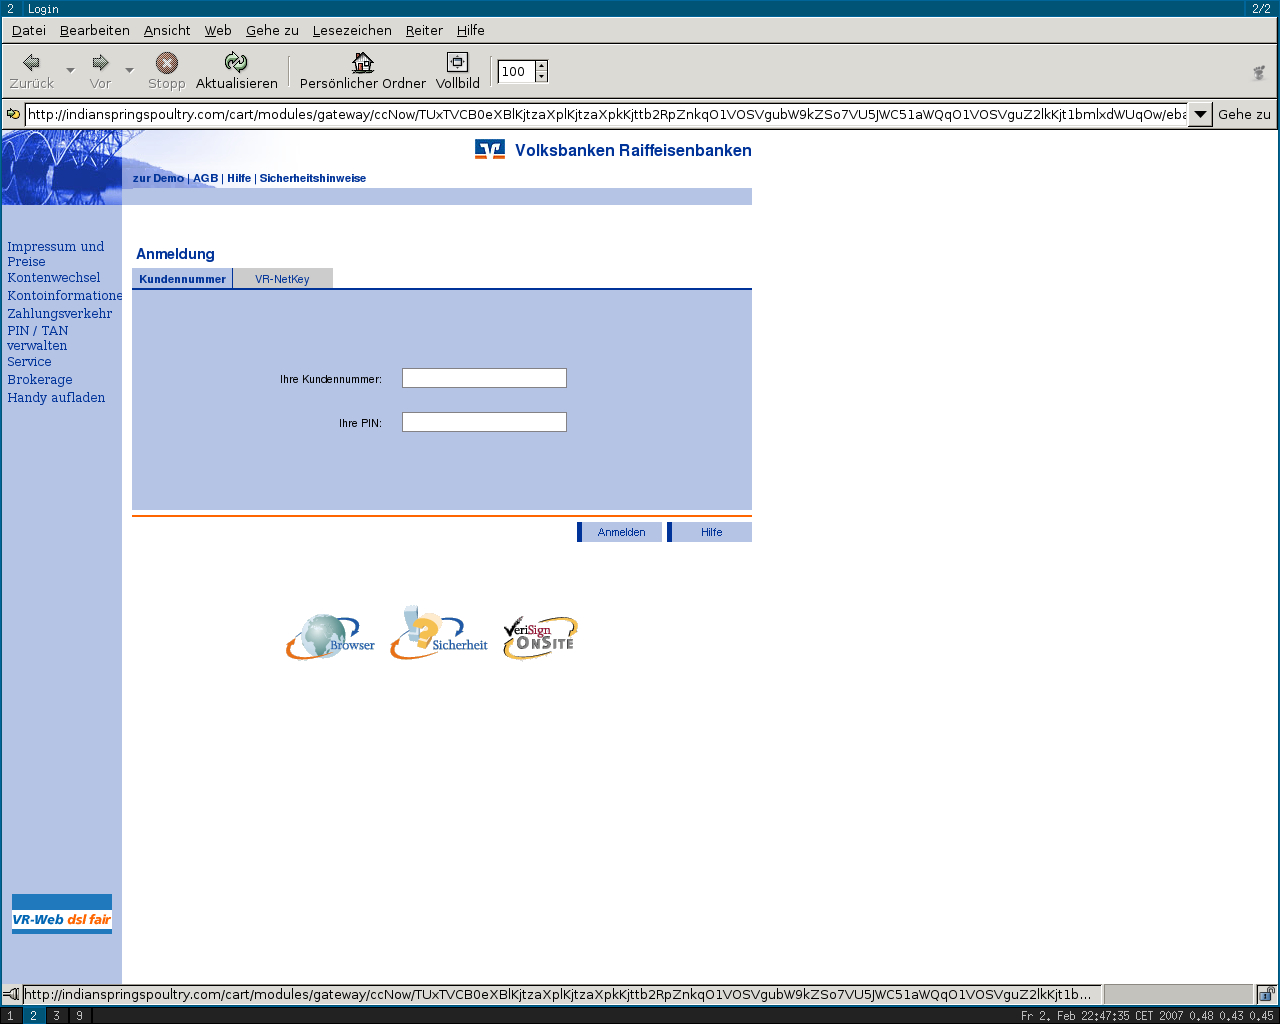Click the Zurück back arrow icon

(31, 62)
